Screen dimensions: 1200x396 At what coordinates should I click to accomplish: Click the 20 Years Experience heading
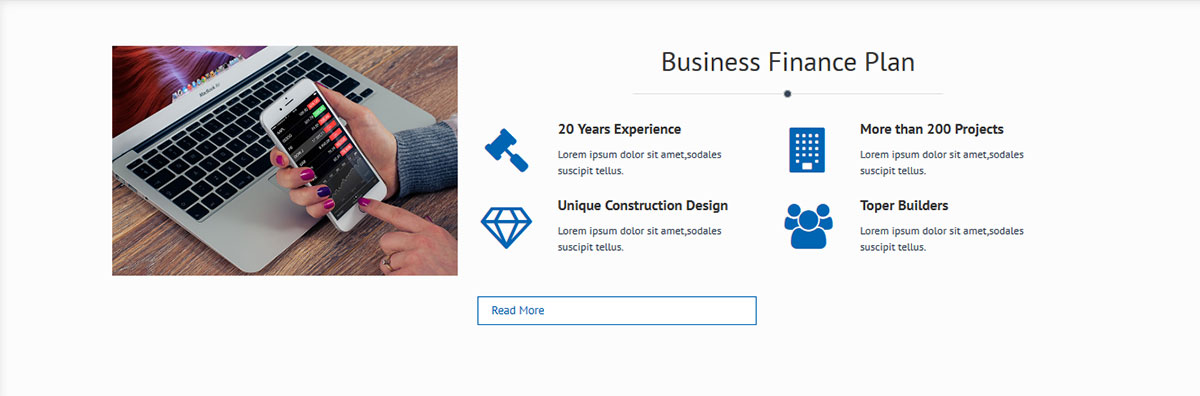[x=619, y=129]
